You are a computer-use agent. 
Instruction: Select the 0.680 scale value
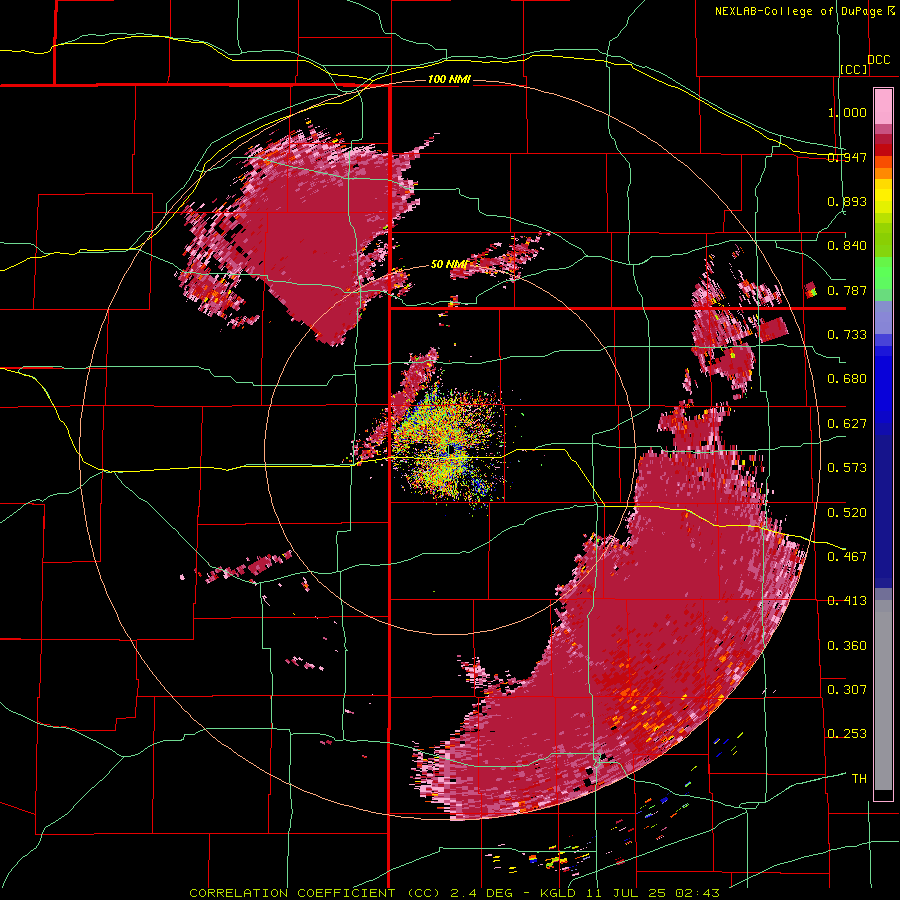click(847, 379)
